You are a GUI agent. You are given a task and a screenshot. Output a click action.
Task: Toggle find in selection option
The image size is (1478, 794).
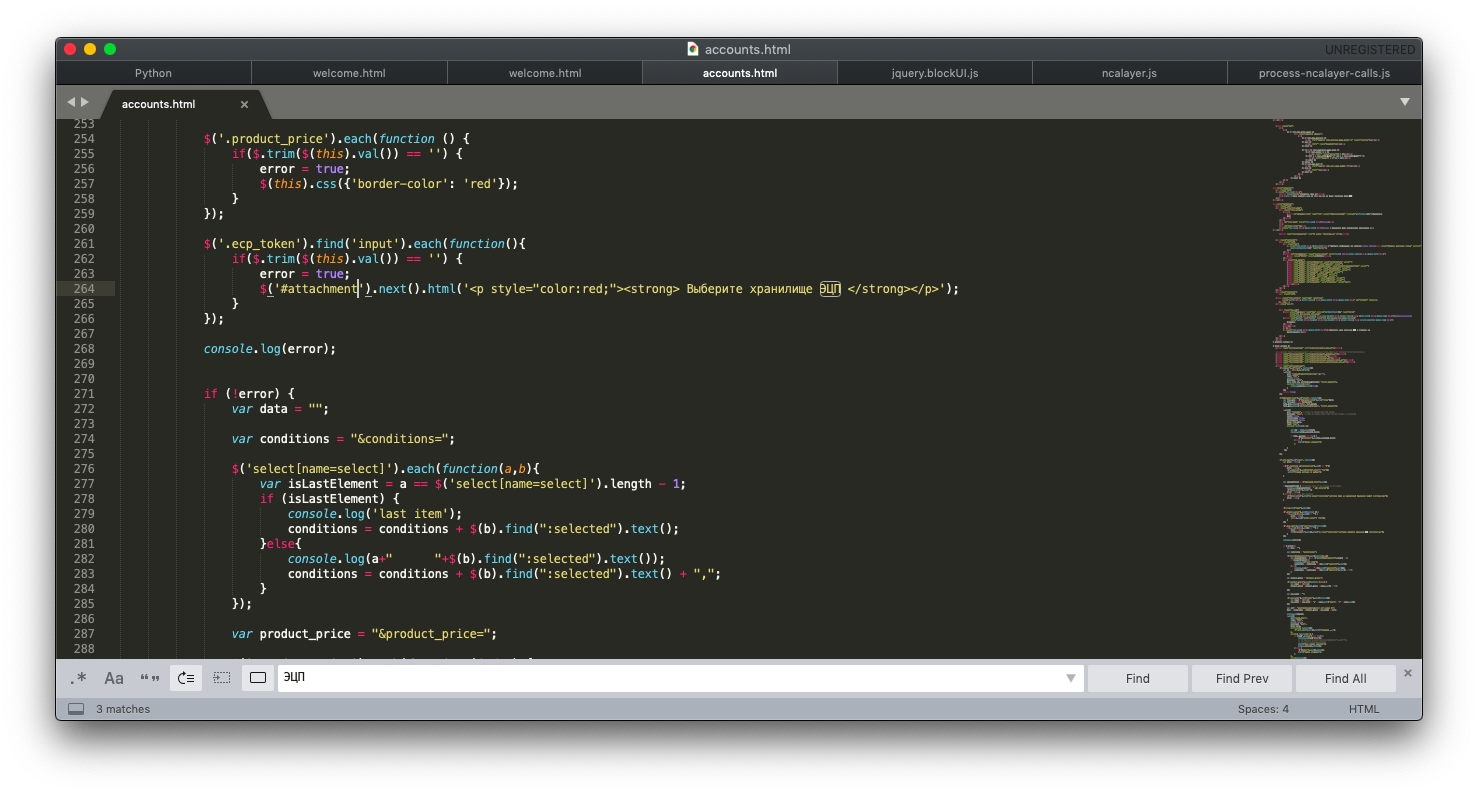tap(222, 678)
